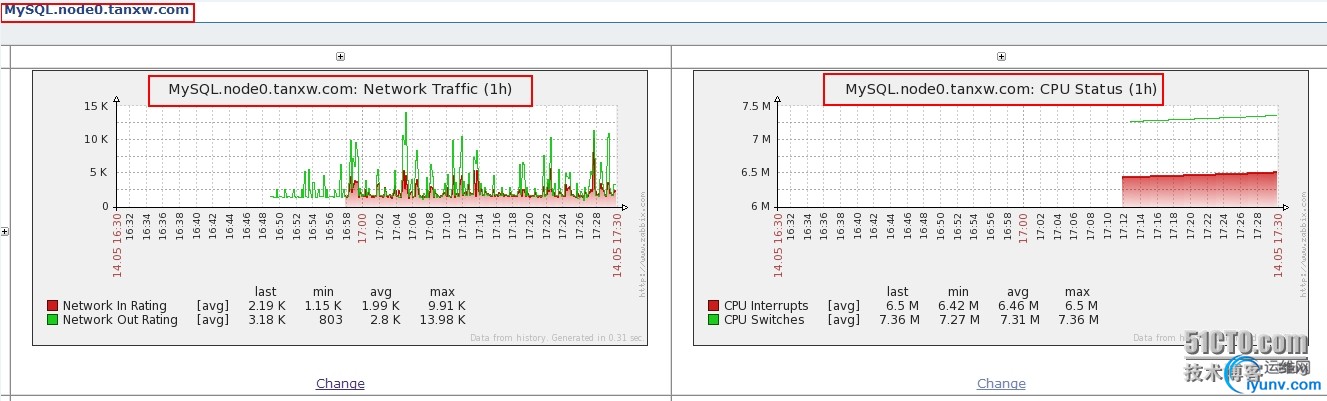1327x401 pixels.
Task: Click 'Data from history' note in Network graph
Action: (555, 337)
